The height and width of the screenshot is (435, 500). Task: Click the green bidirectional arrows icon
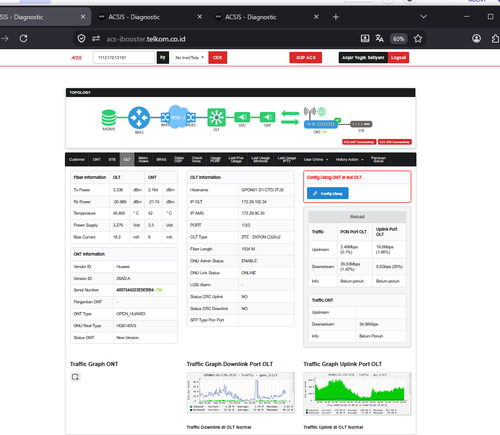[x=290, y=117]
